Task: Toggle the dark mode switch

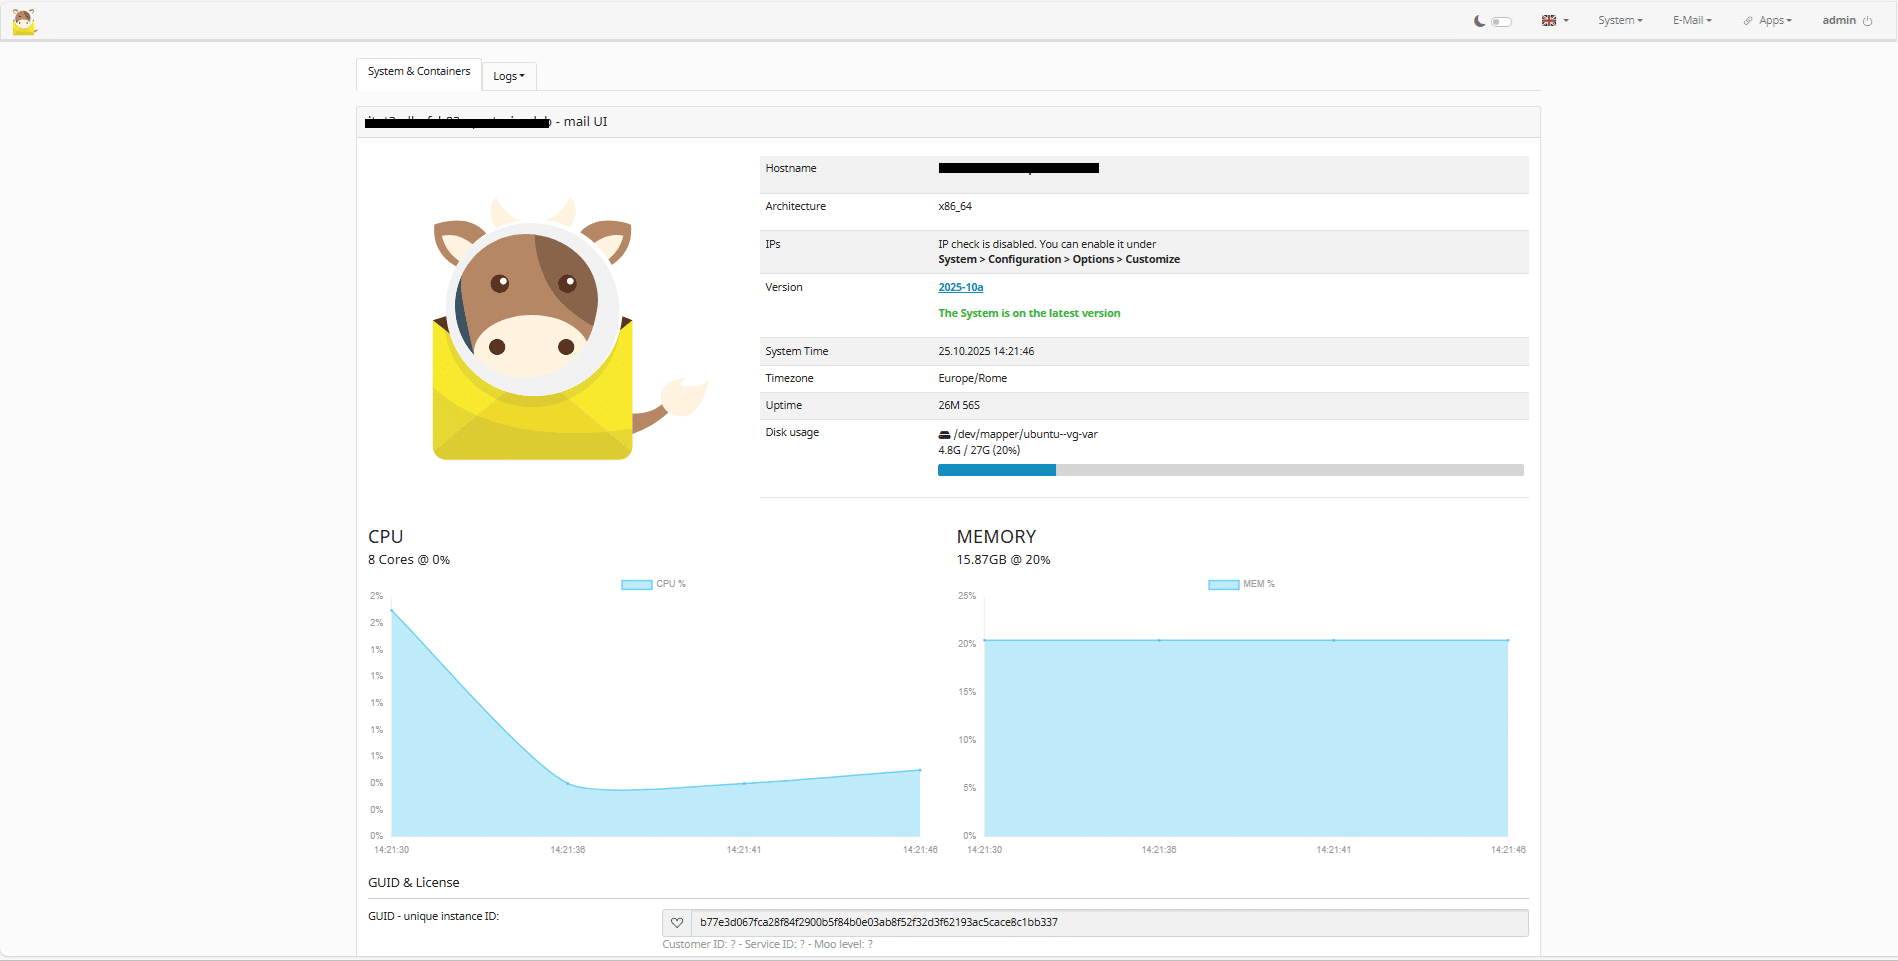Action: pyautogui.click(x=1501, y=21)
